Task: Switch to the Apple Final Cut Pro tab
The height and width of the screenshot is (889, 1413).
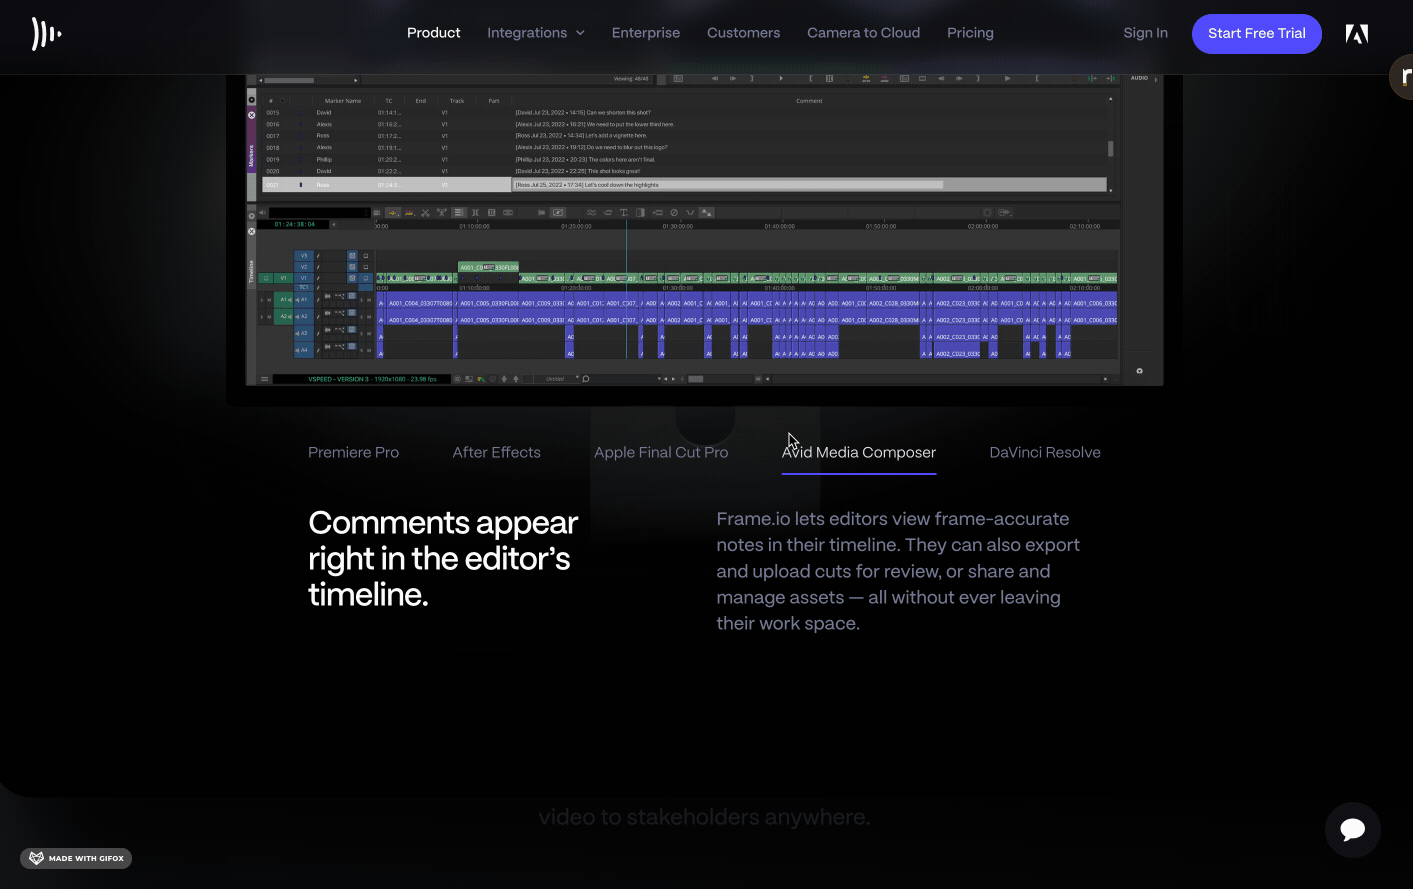Action: tap(661, 453)
